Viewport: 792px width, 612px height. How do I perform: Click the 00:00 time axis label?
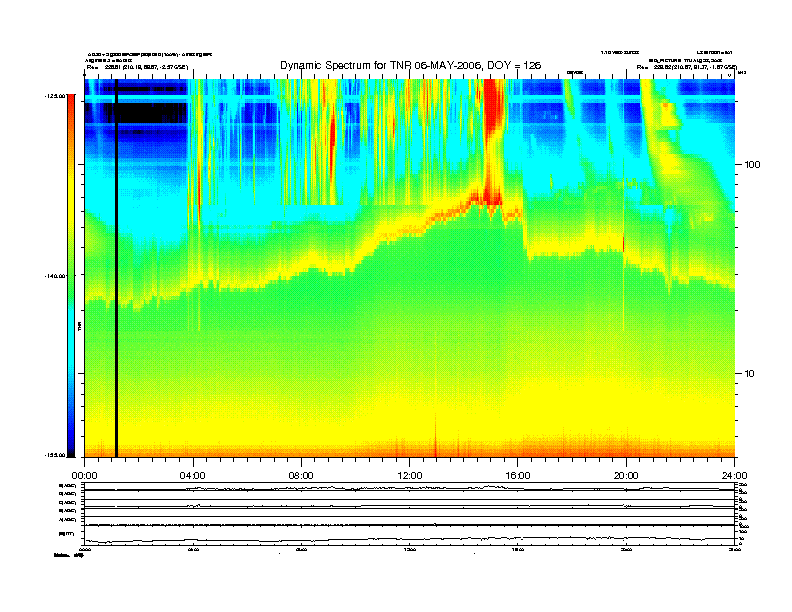coord(84,476)
